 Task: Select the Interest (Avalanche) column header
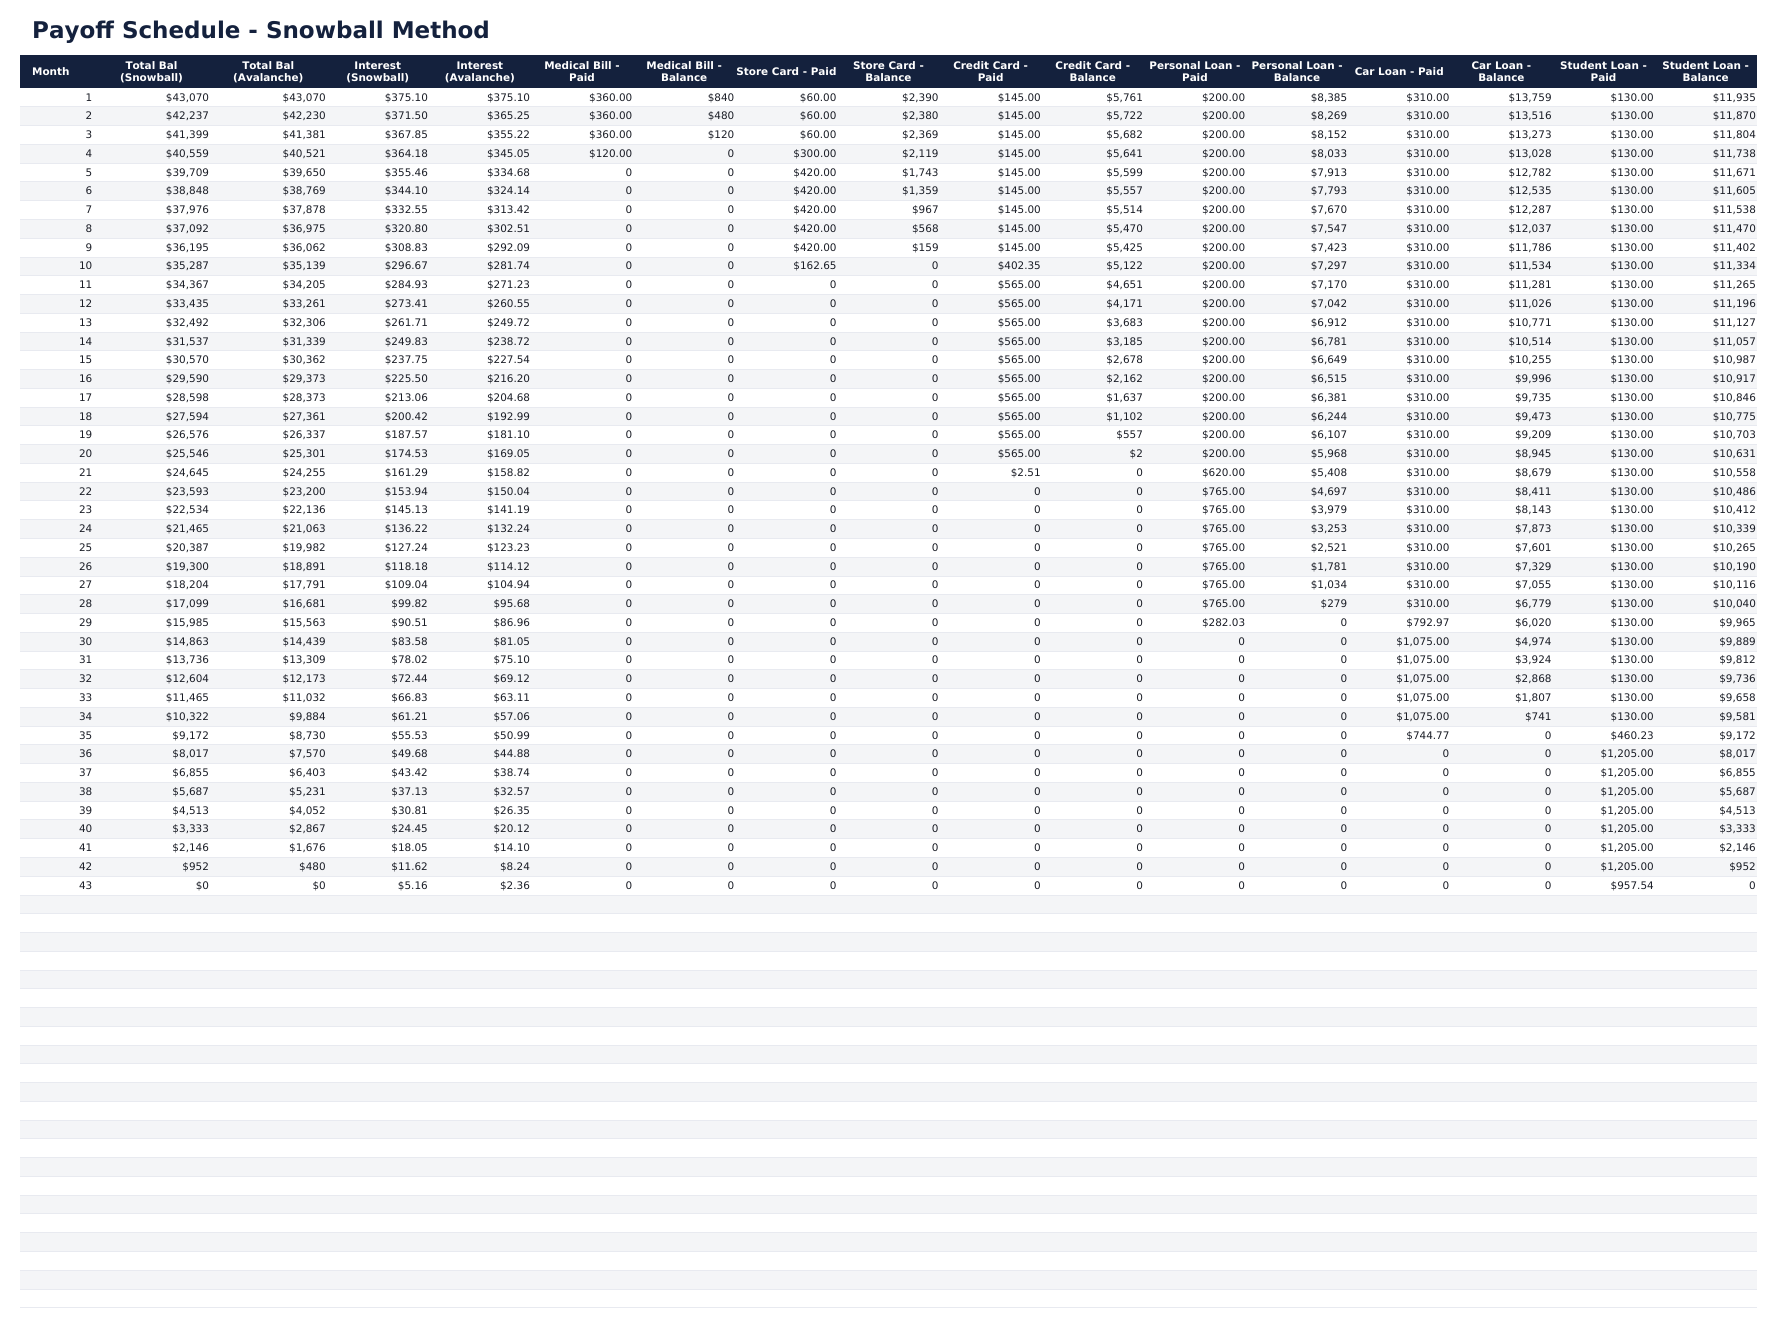tap(483, 71)
